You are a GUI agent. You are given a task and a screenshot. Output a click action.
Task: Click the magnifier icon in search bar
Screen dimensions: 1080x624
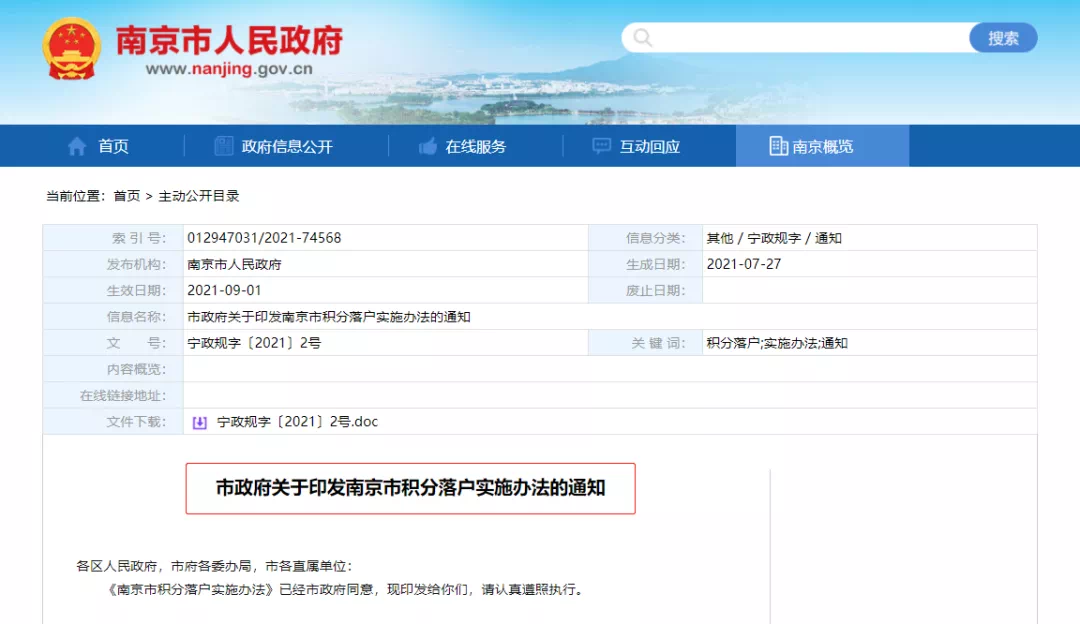coord(642,38)
